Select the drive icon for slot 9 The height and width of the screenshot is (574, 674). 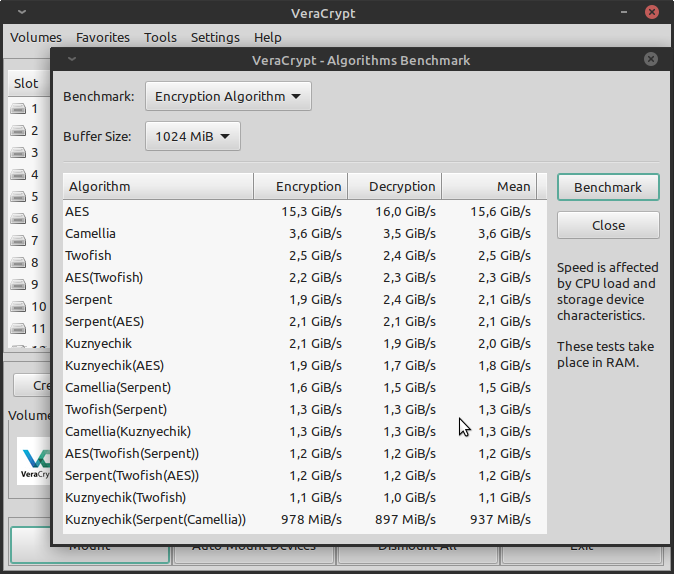[x=18, y=285]
